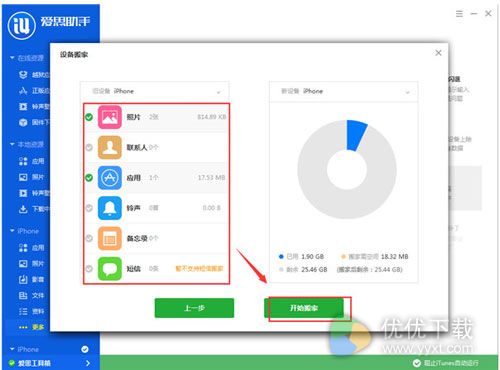Viewport: 500px width, 370px height.
Task: Click check icon beside 阻止iTunes自动运行
Action: pos(417,363)
